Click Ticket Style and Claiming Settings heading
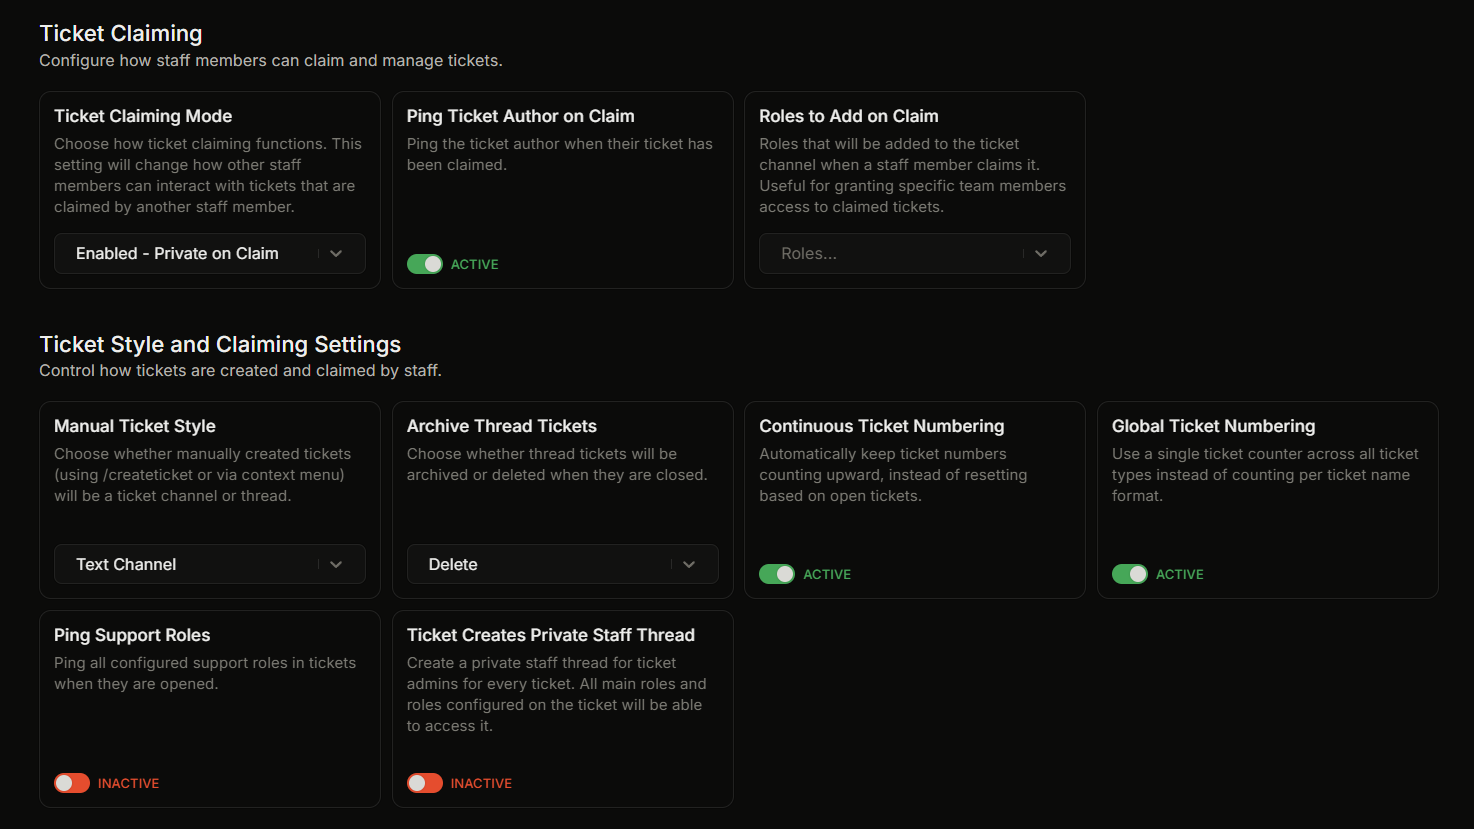The height and width of the screenshot is (829, 1474). click(220, 344)
